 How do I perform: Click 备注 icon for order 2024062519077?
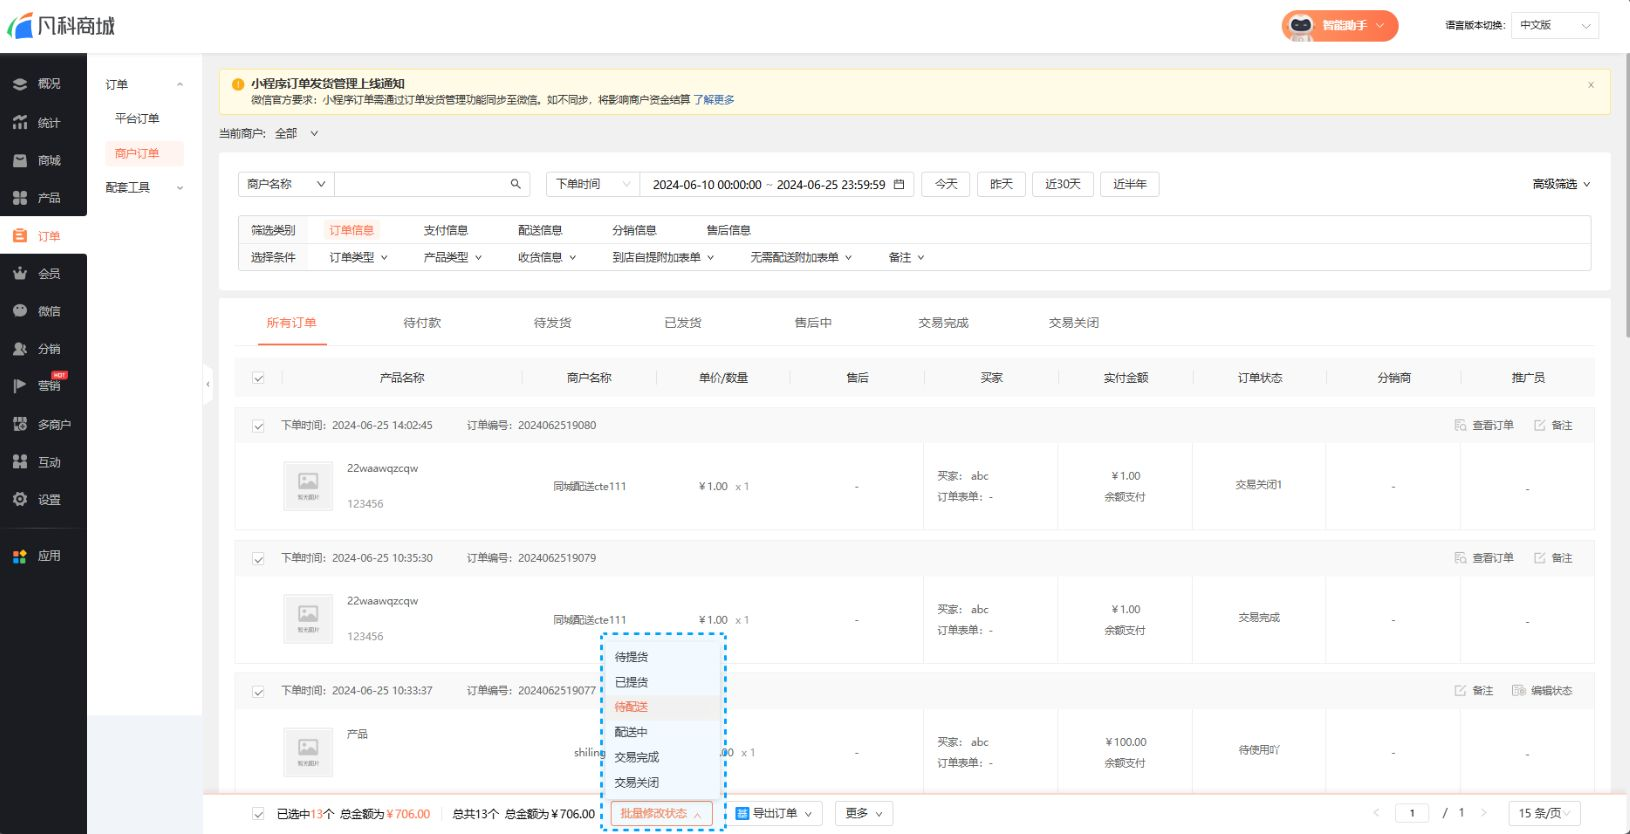[1460, 691]
